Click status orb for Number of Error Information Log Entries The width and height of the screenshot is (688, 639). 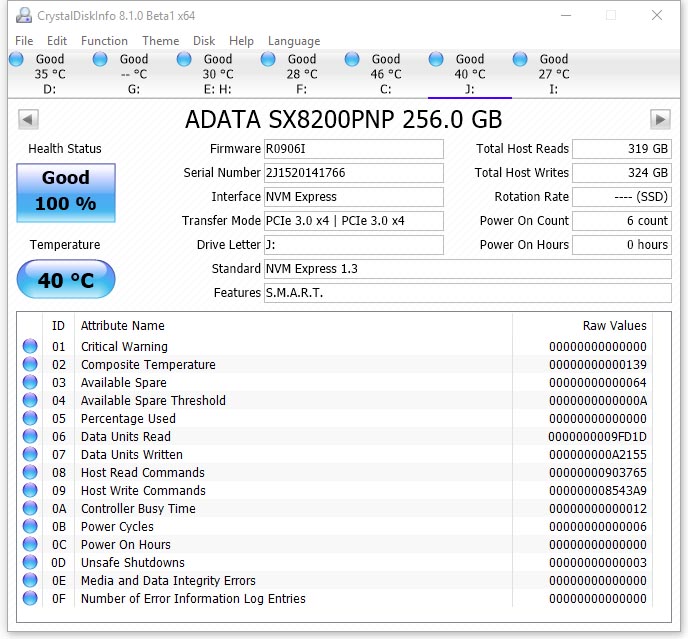click(x=30, y=598)
